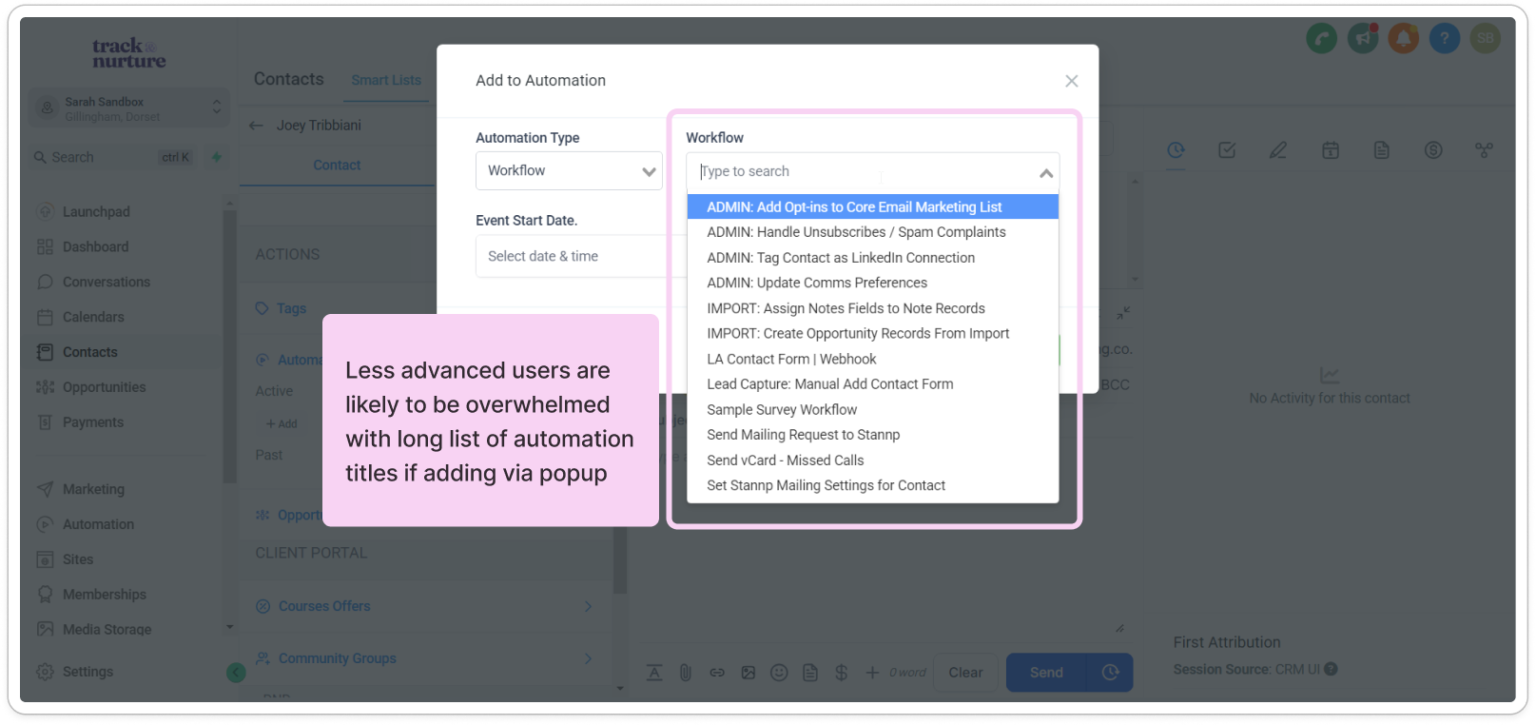Screen dimensions: 1536x725
Task: Open Conversations in the sidebar
Action: click(106, 282)
